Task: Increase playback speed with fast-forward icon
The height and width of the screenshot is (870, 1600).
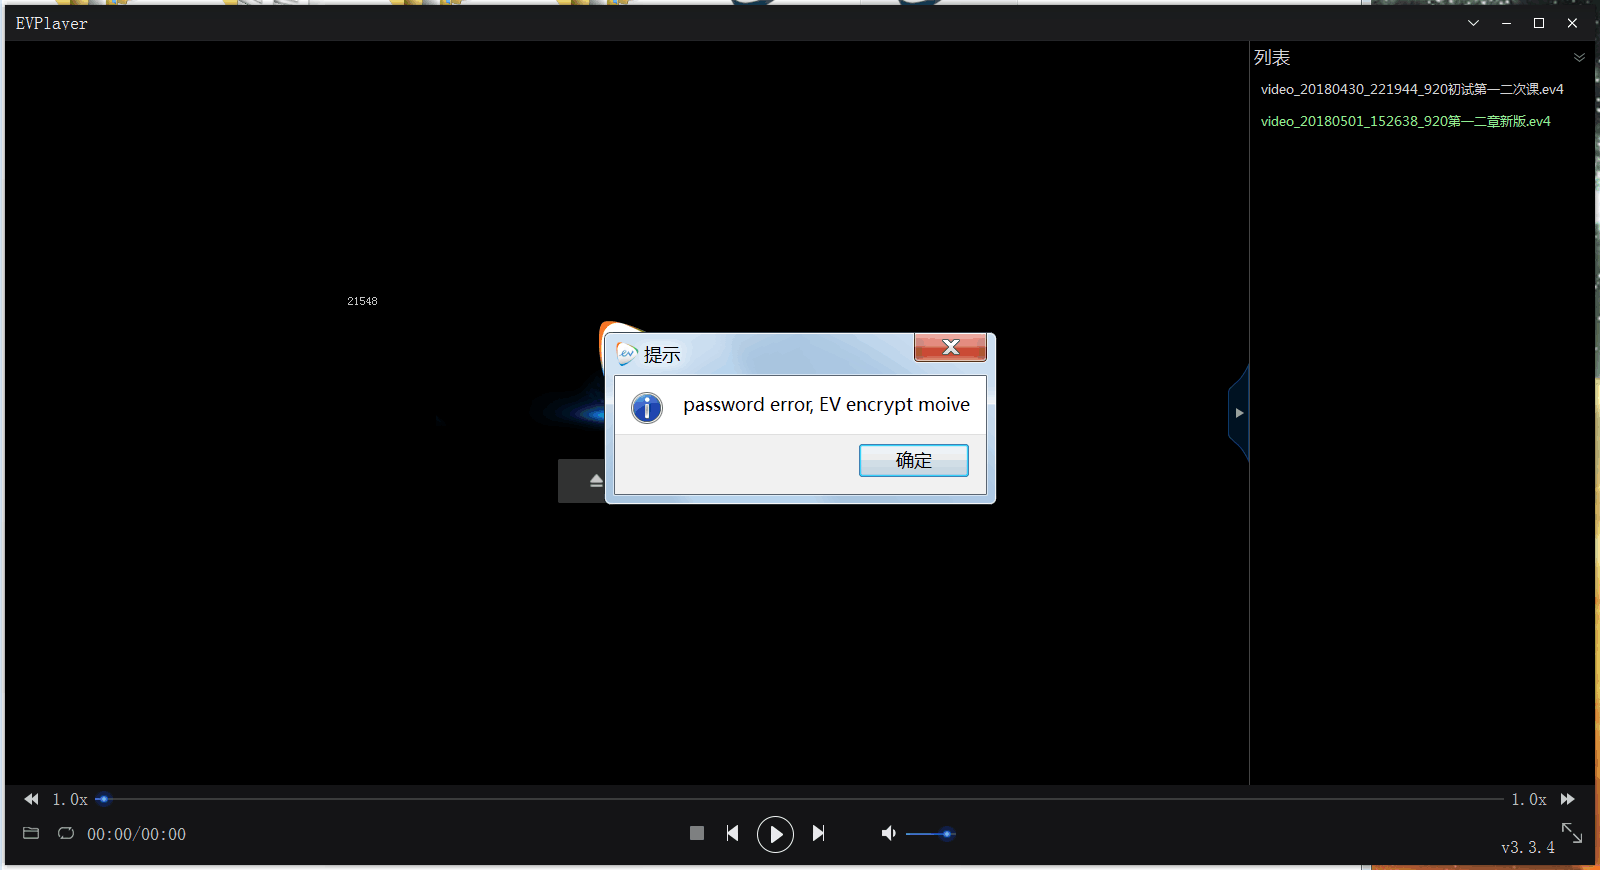Action: pos(1568,799)
